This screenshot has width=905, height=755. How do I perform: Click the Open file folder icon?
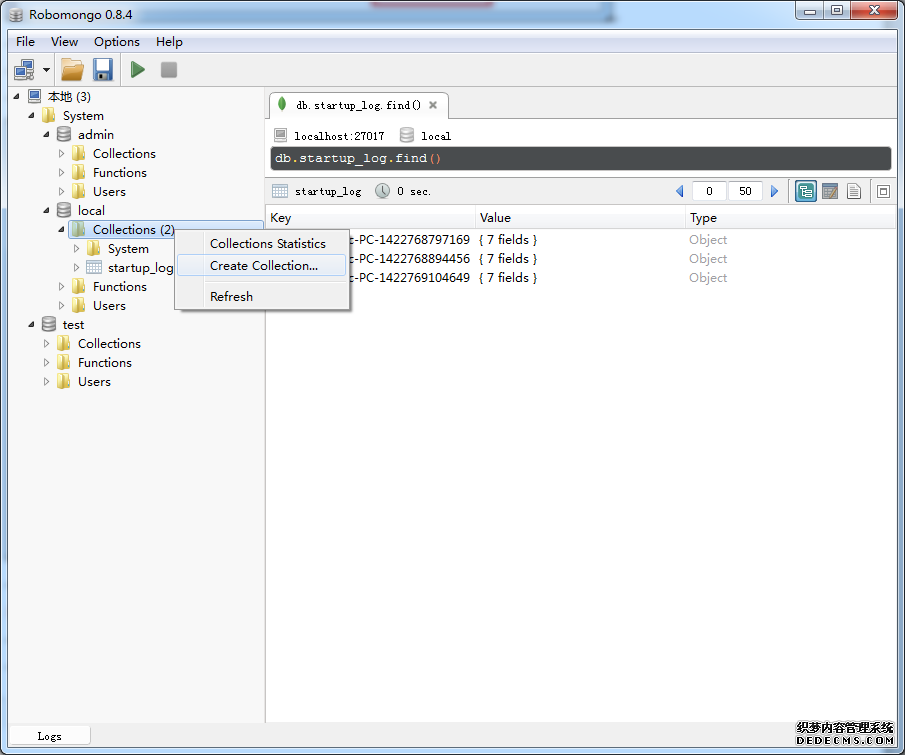[72, 69]
